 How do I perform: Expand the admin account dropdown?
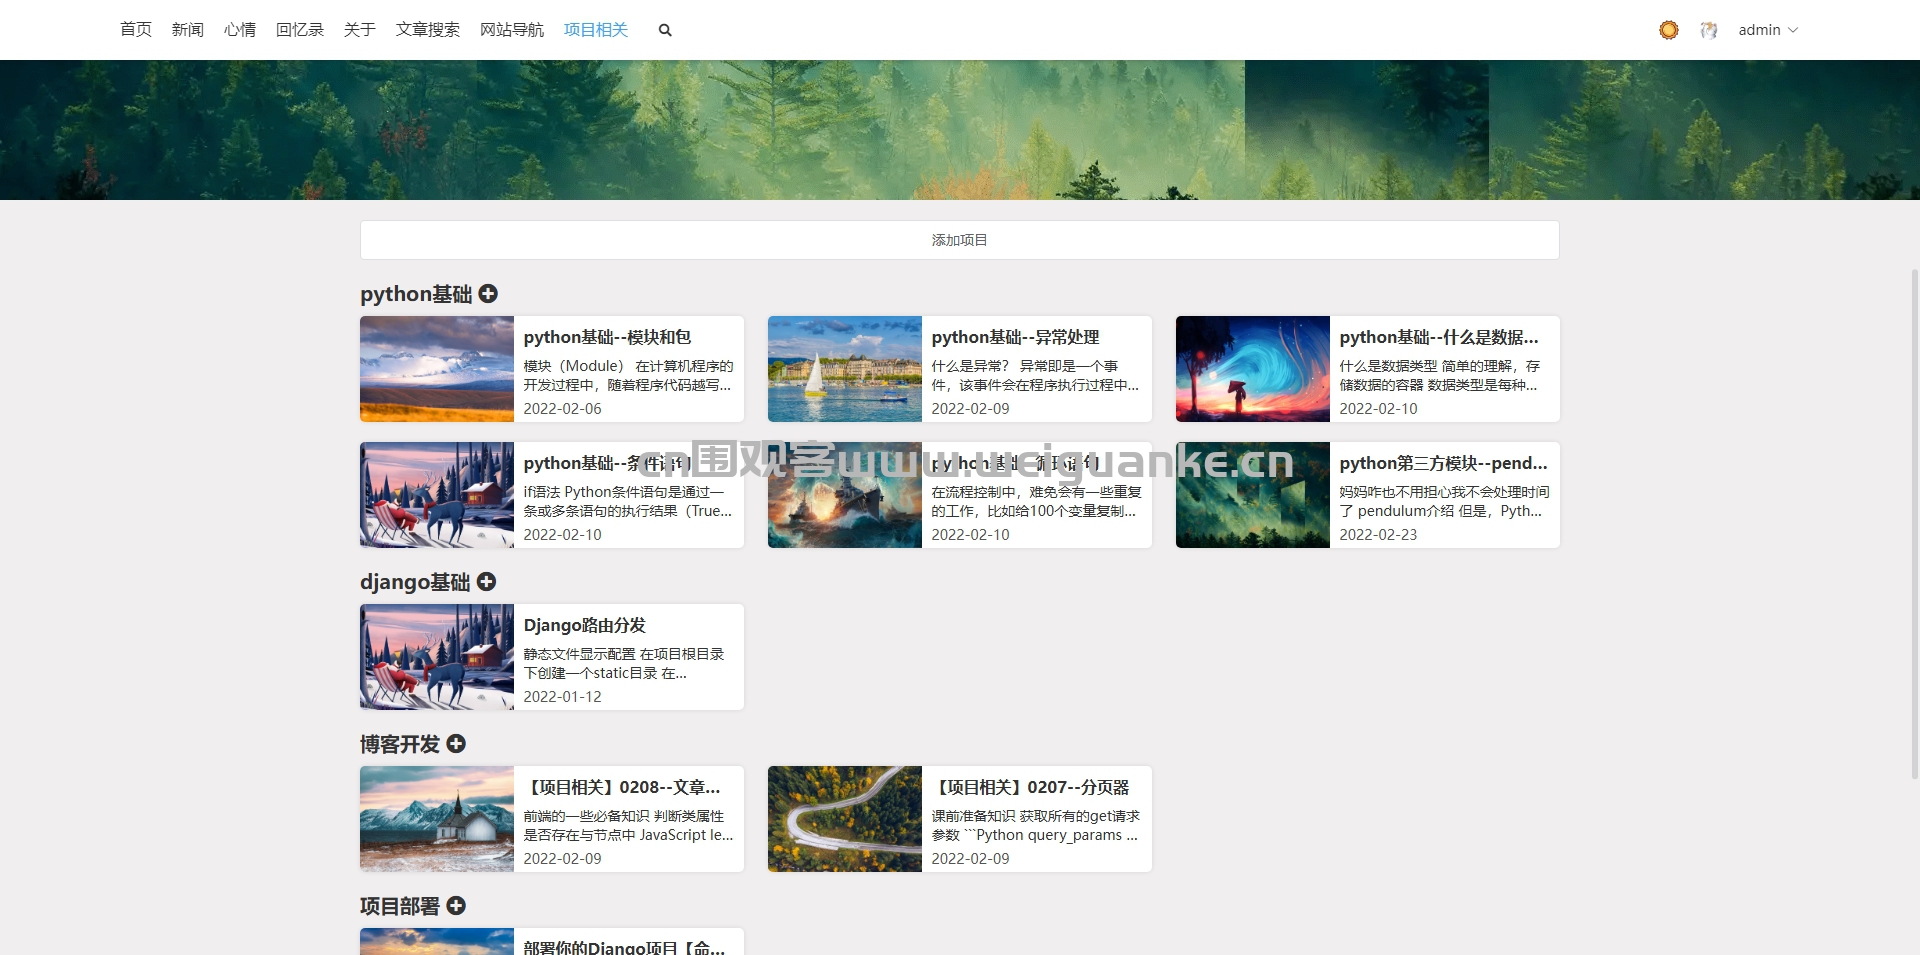1768,30
